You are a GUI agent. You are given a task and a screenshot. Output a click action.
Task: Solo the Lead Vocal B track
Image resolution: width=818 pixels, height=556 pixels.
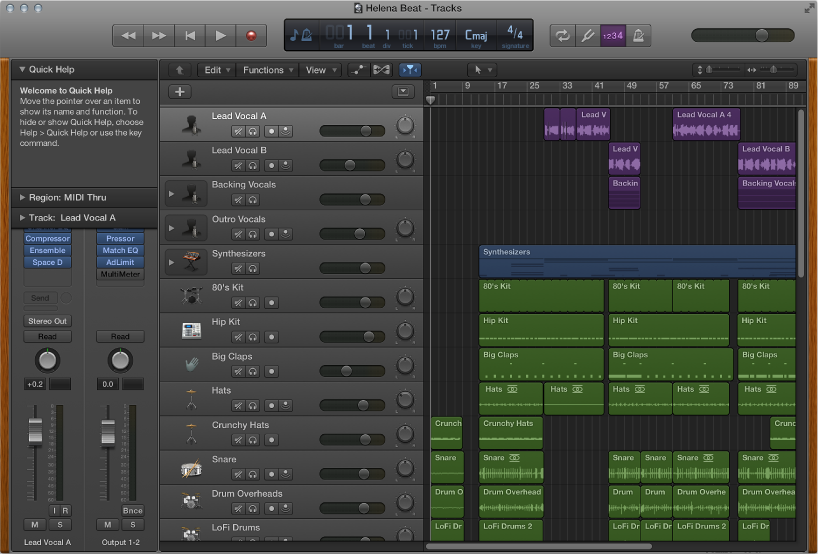click(x=252, y=166)
